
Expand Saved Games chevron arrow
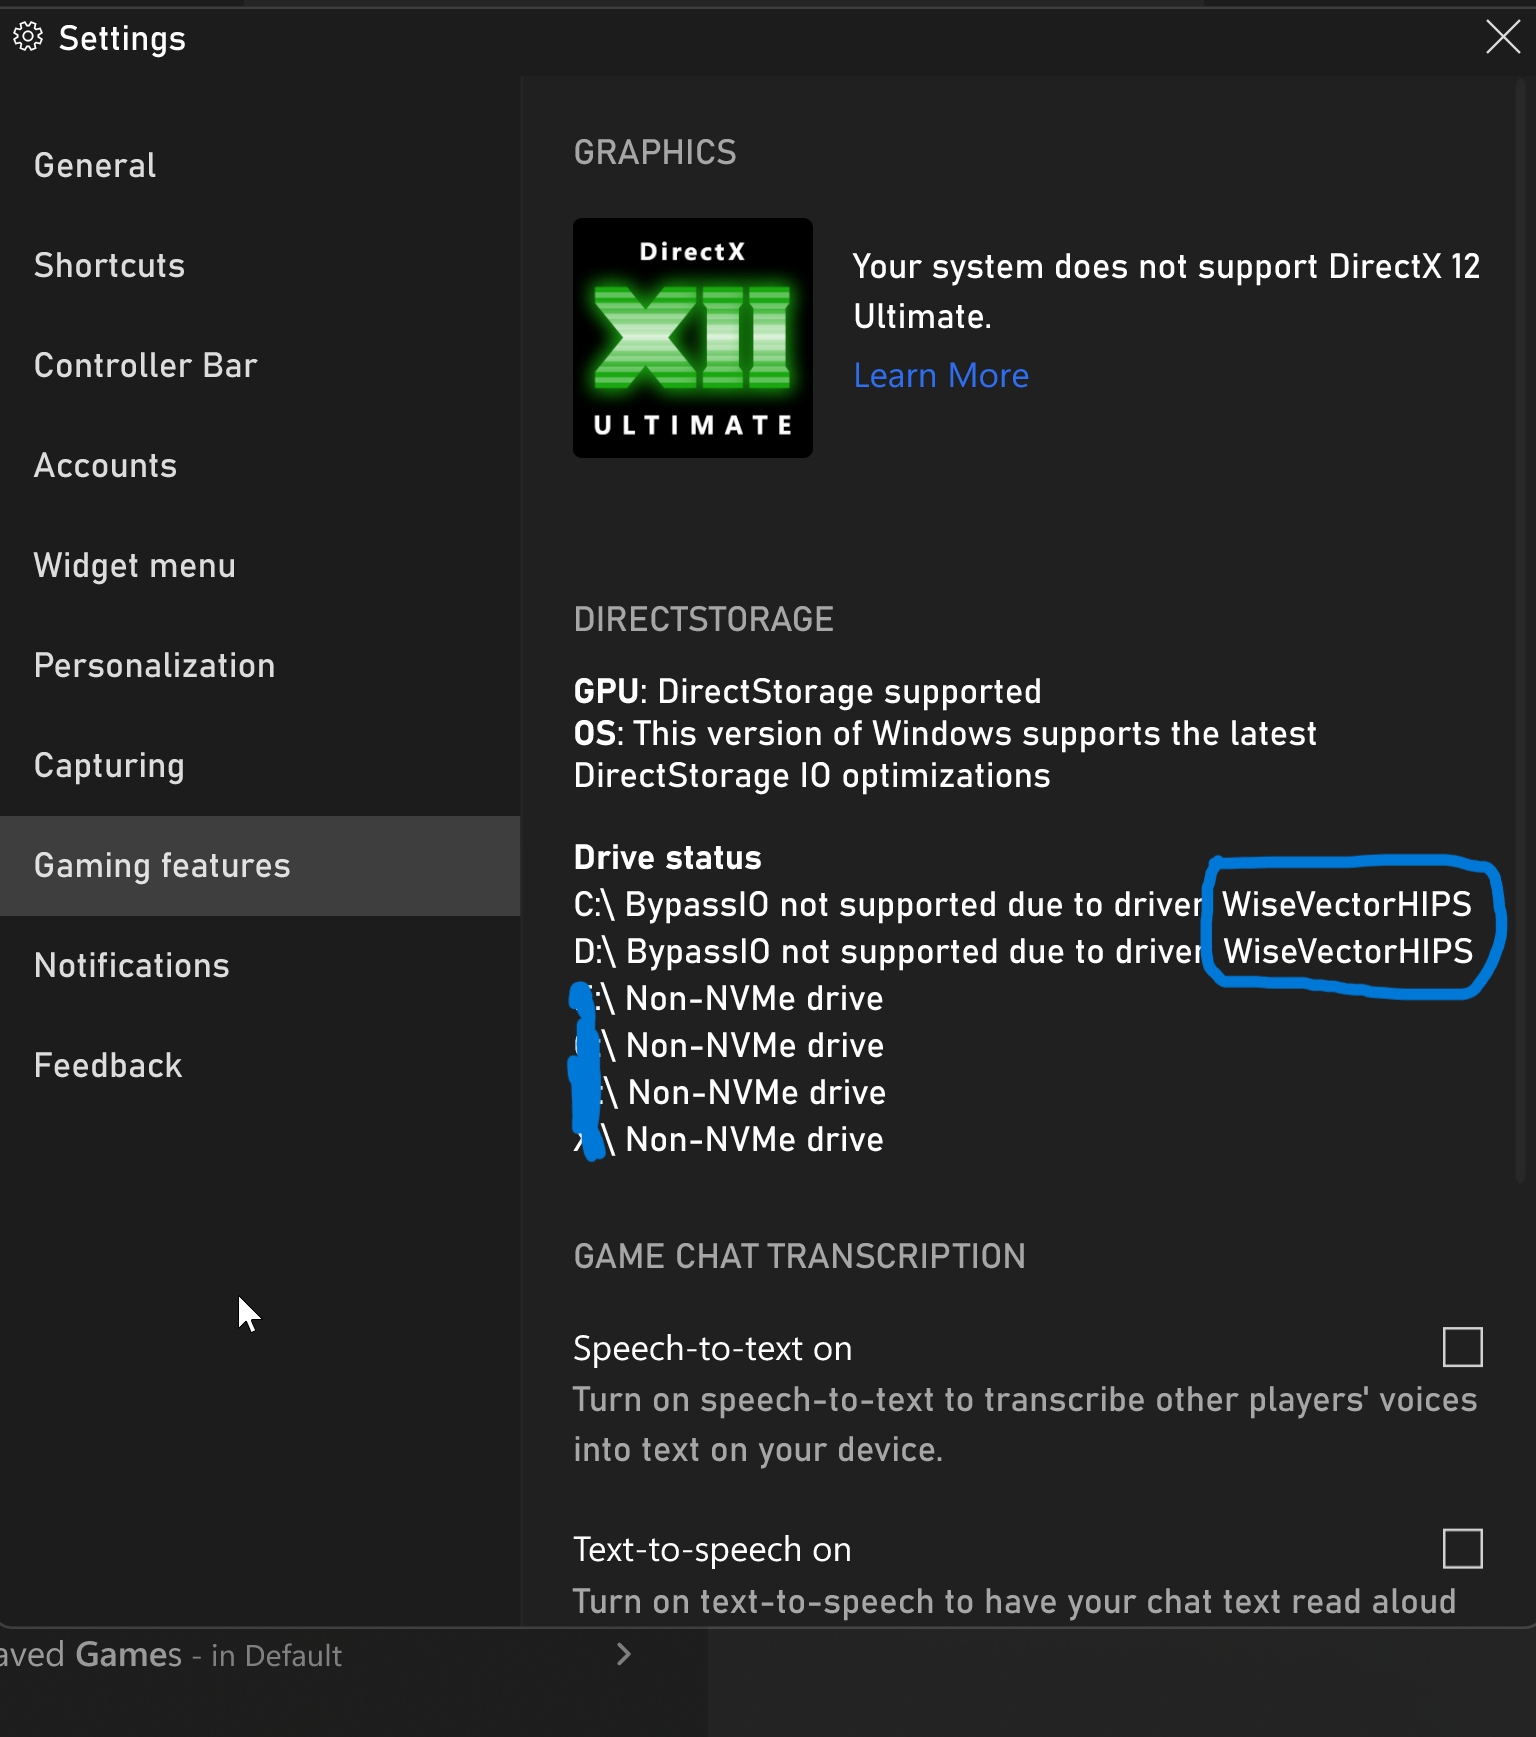coord(624,1655)
